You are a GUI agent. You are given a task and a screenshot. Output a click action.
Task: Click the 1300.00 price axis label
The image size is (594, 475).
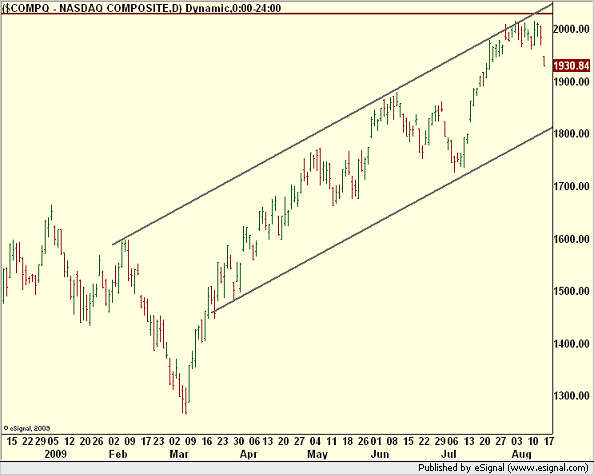pos(571,396)
